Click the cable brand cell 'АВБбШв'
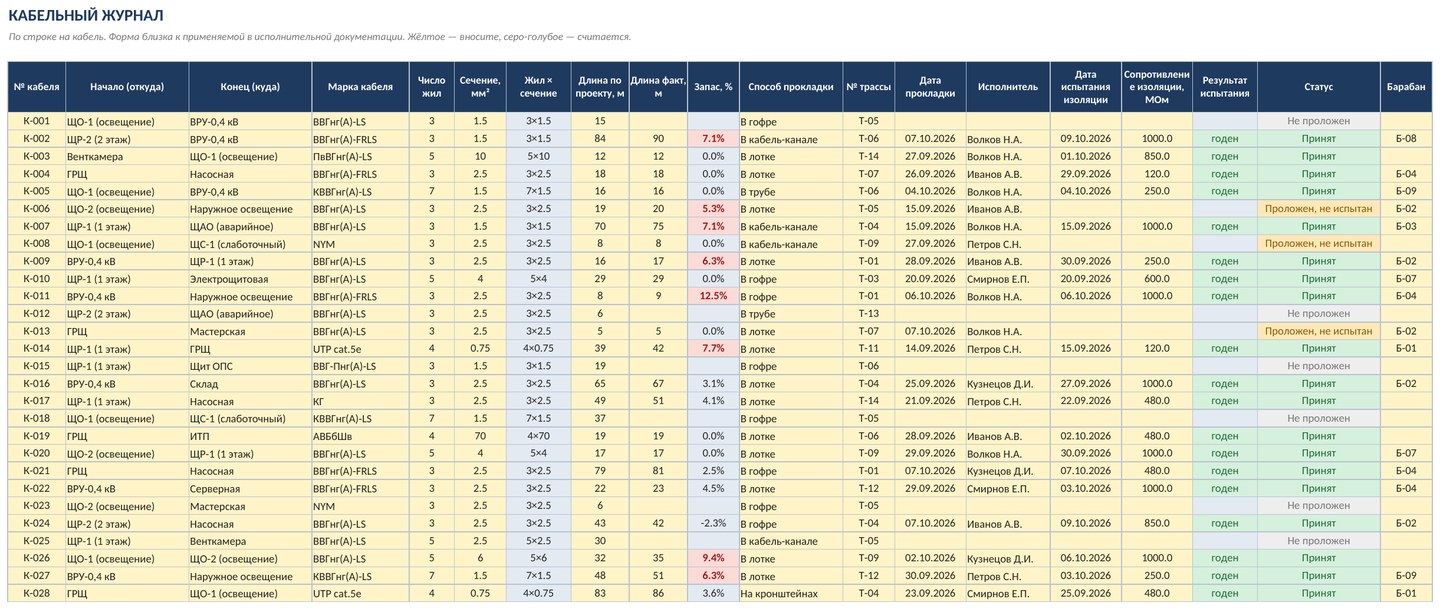 coord(360,436)
